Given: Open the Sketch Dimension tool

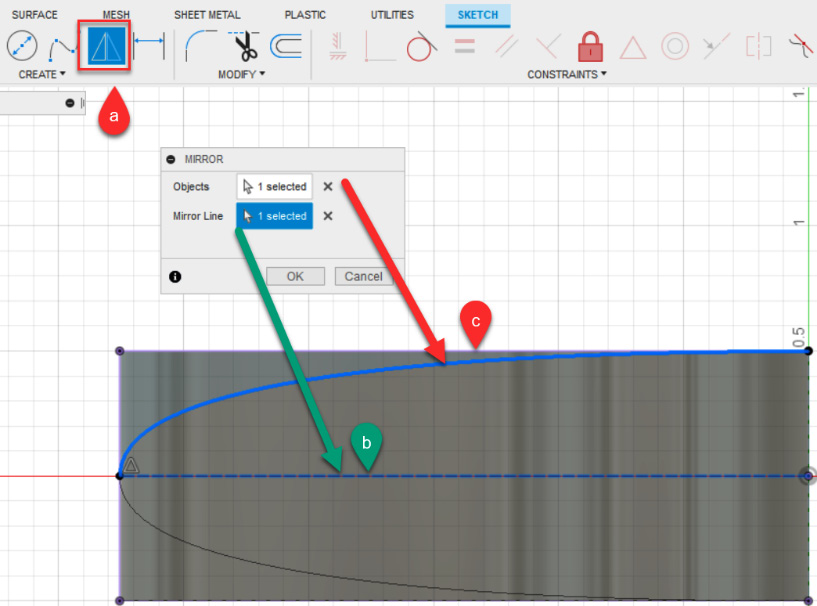Looking at the screenshot, I should [x=147, y=45].
